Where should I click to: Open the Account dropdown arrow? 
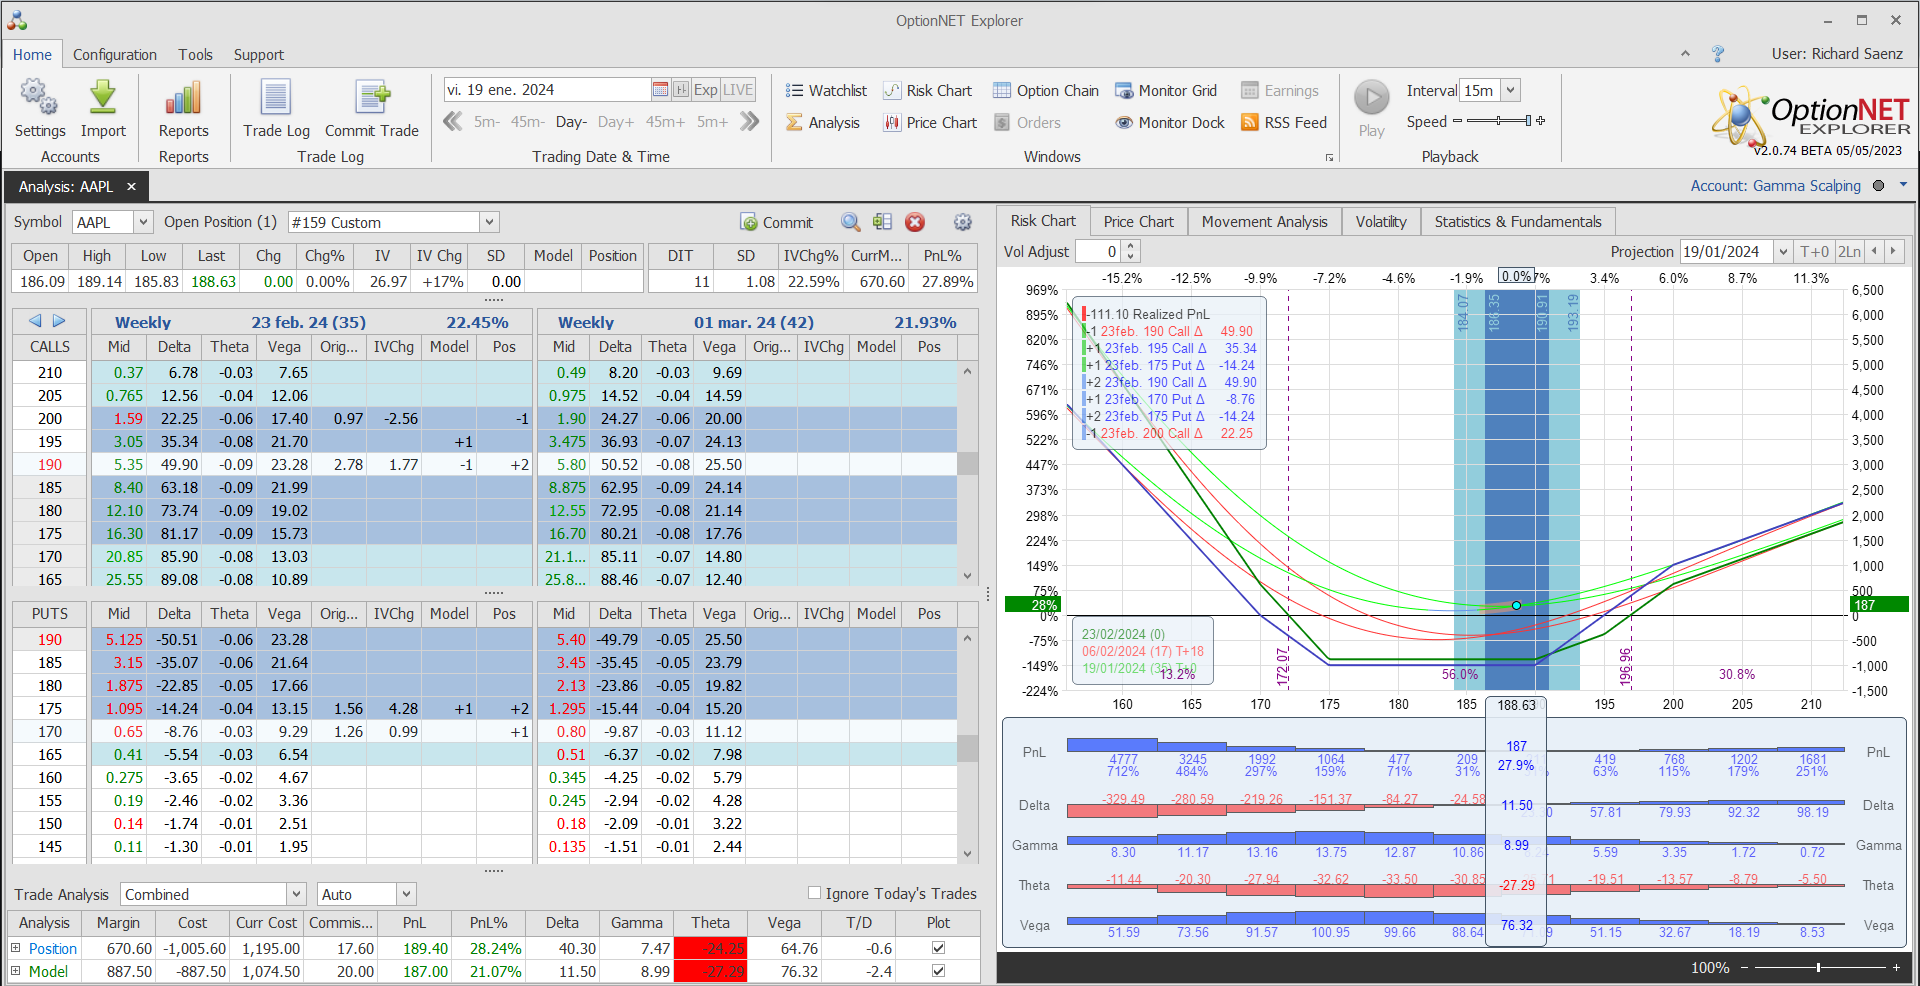tap(1904, 185)
